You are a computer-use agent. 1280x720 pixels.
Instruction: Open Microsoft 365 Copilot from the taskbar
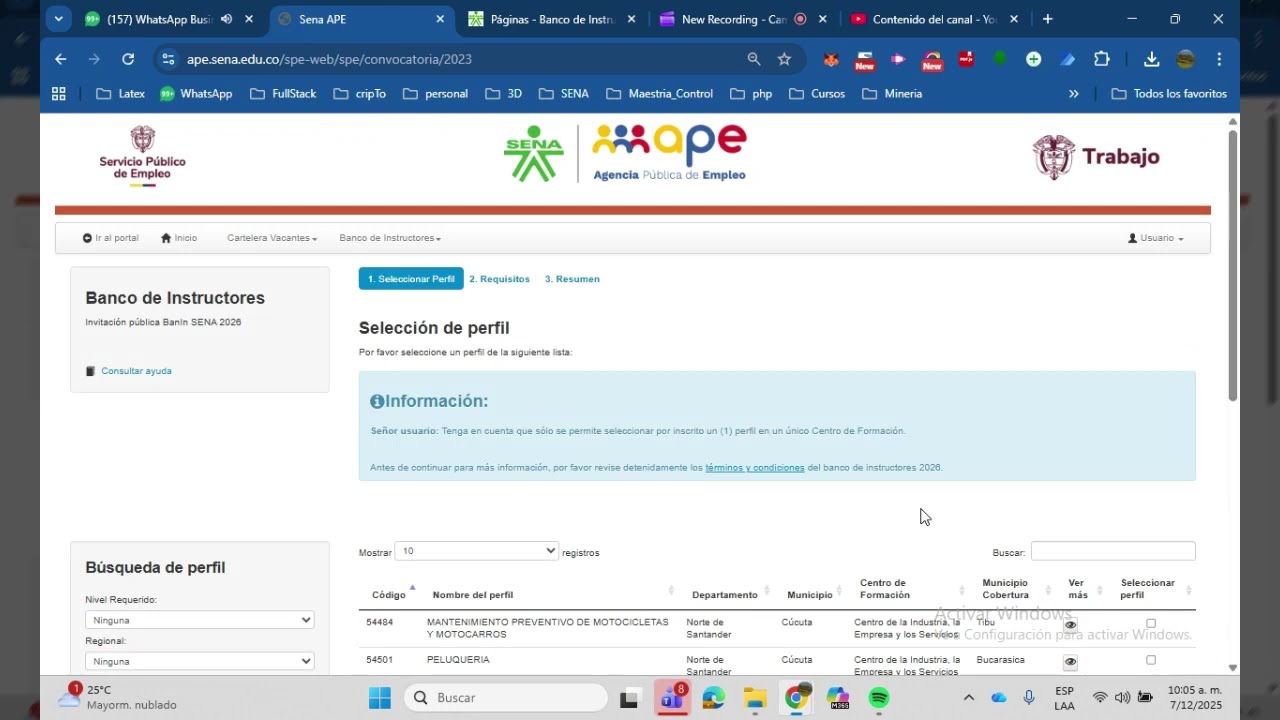(x=838, y=698)
